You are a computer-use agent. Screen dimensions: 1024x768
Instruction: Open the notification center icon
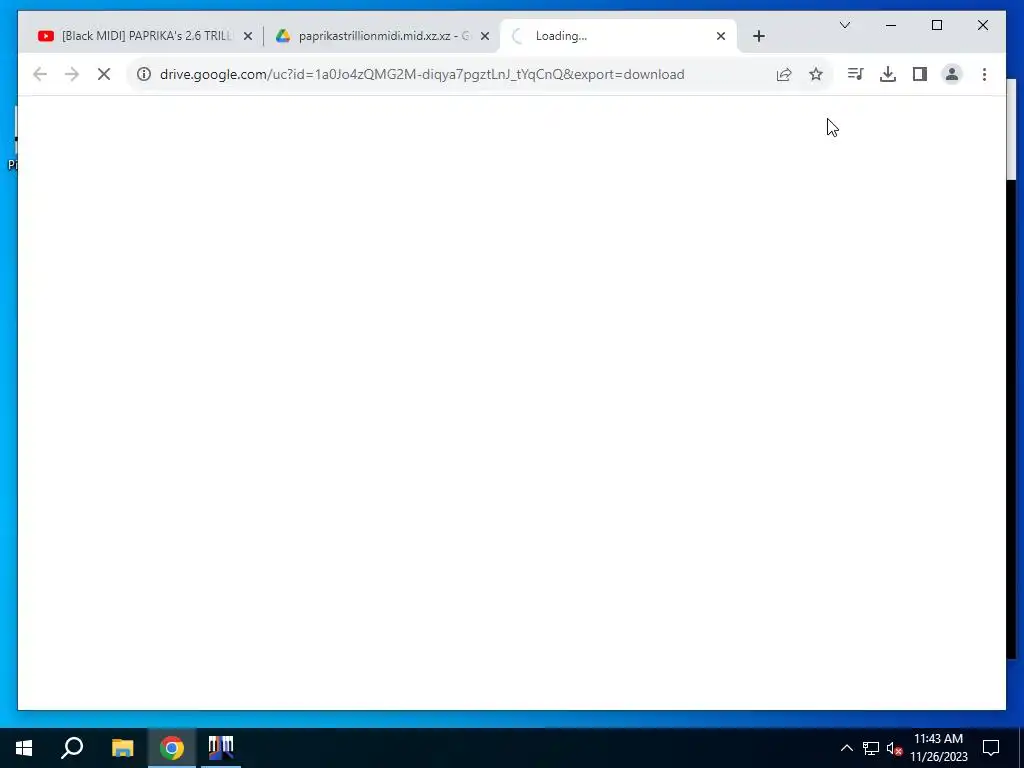tap(991, 748)
